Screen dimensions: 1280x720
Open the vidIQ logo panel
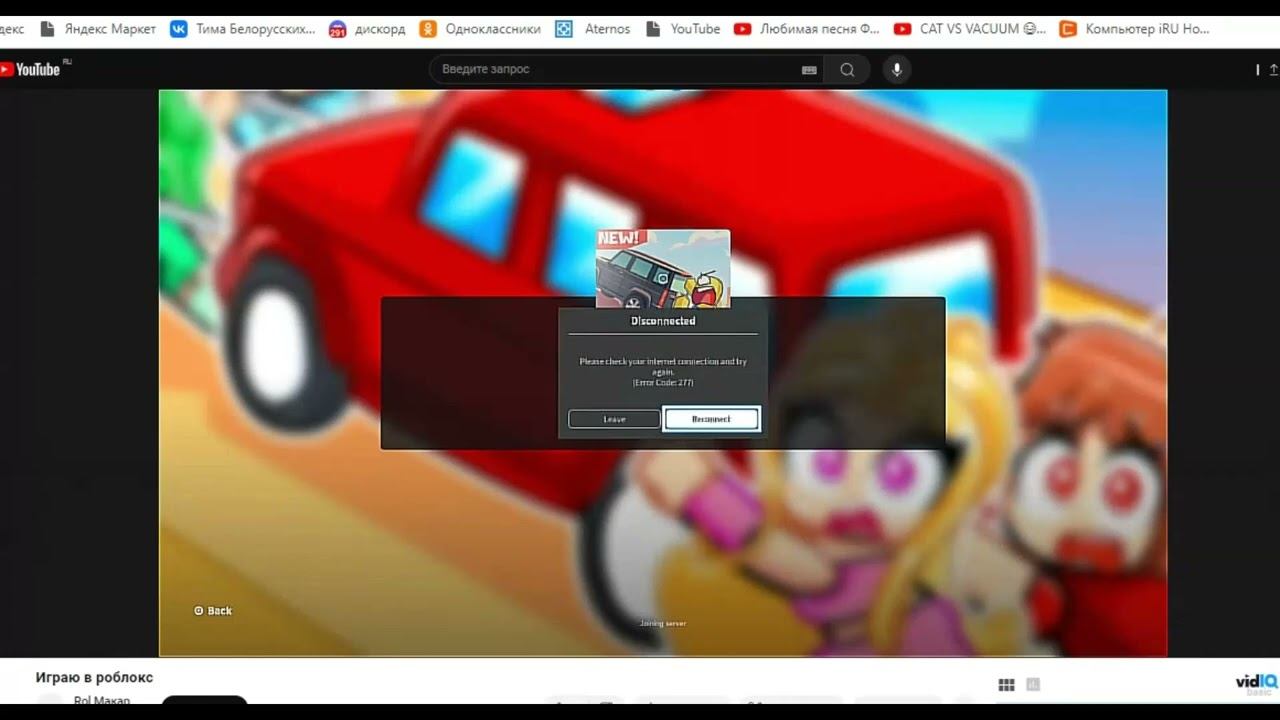(1256, 684)
